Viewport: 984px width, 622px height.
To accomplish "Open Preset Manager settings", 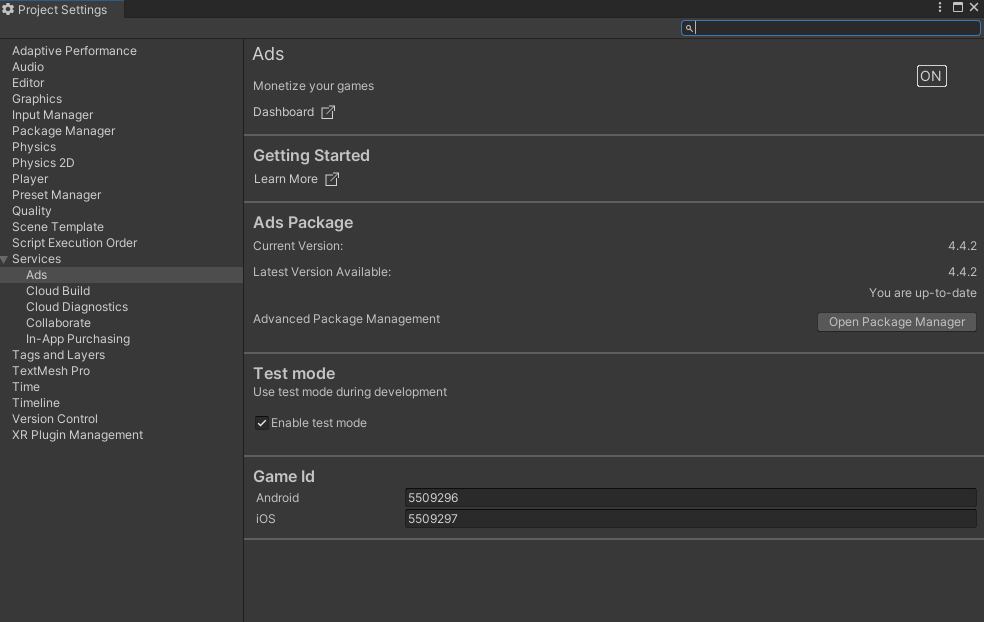I will [x=56, y=195].
